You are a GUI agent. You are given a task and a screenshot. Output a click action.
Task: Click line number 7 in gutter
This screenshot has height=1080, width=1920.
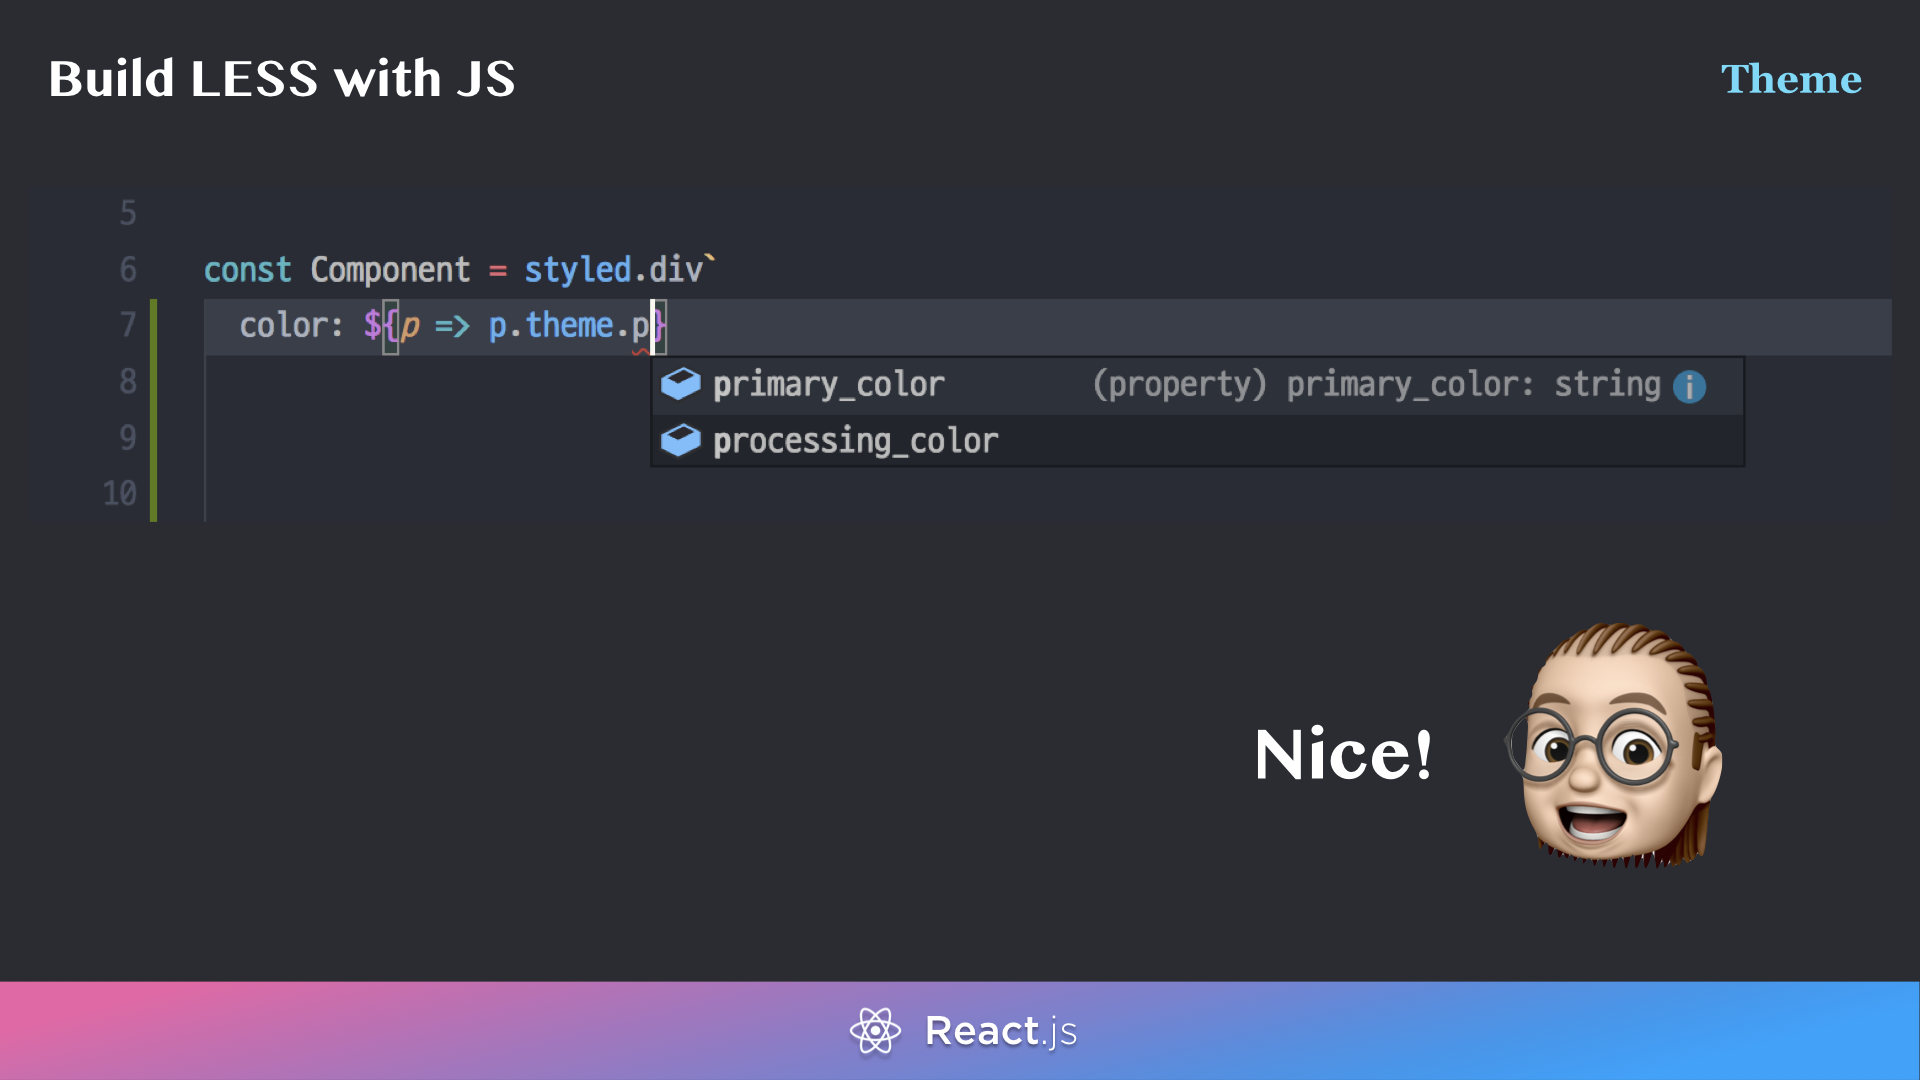pos(128,325)
